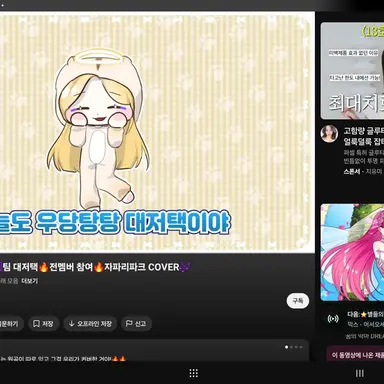Click the chibi video player area
384x384 pixels.
[x=157, y=132]
